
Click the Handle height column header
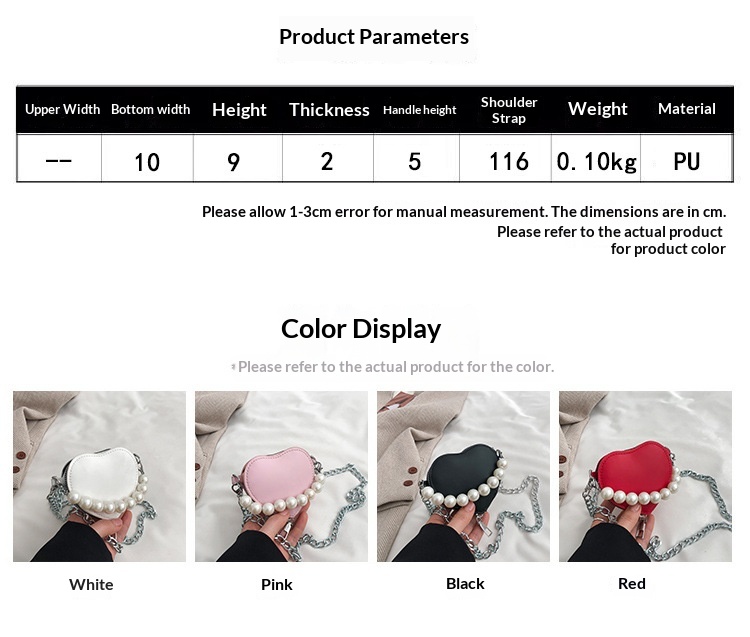point(419,110)
